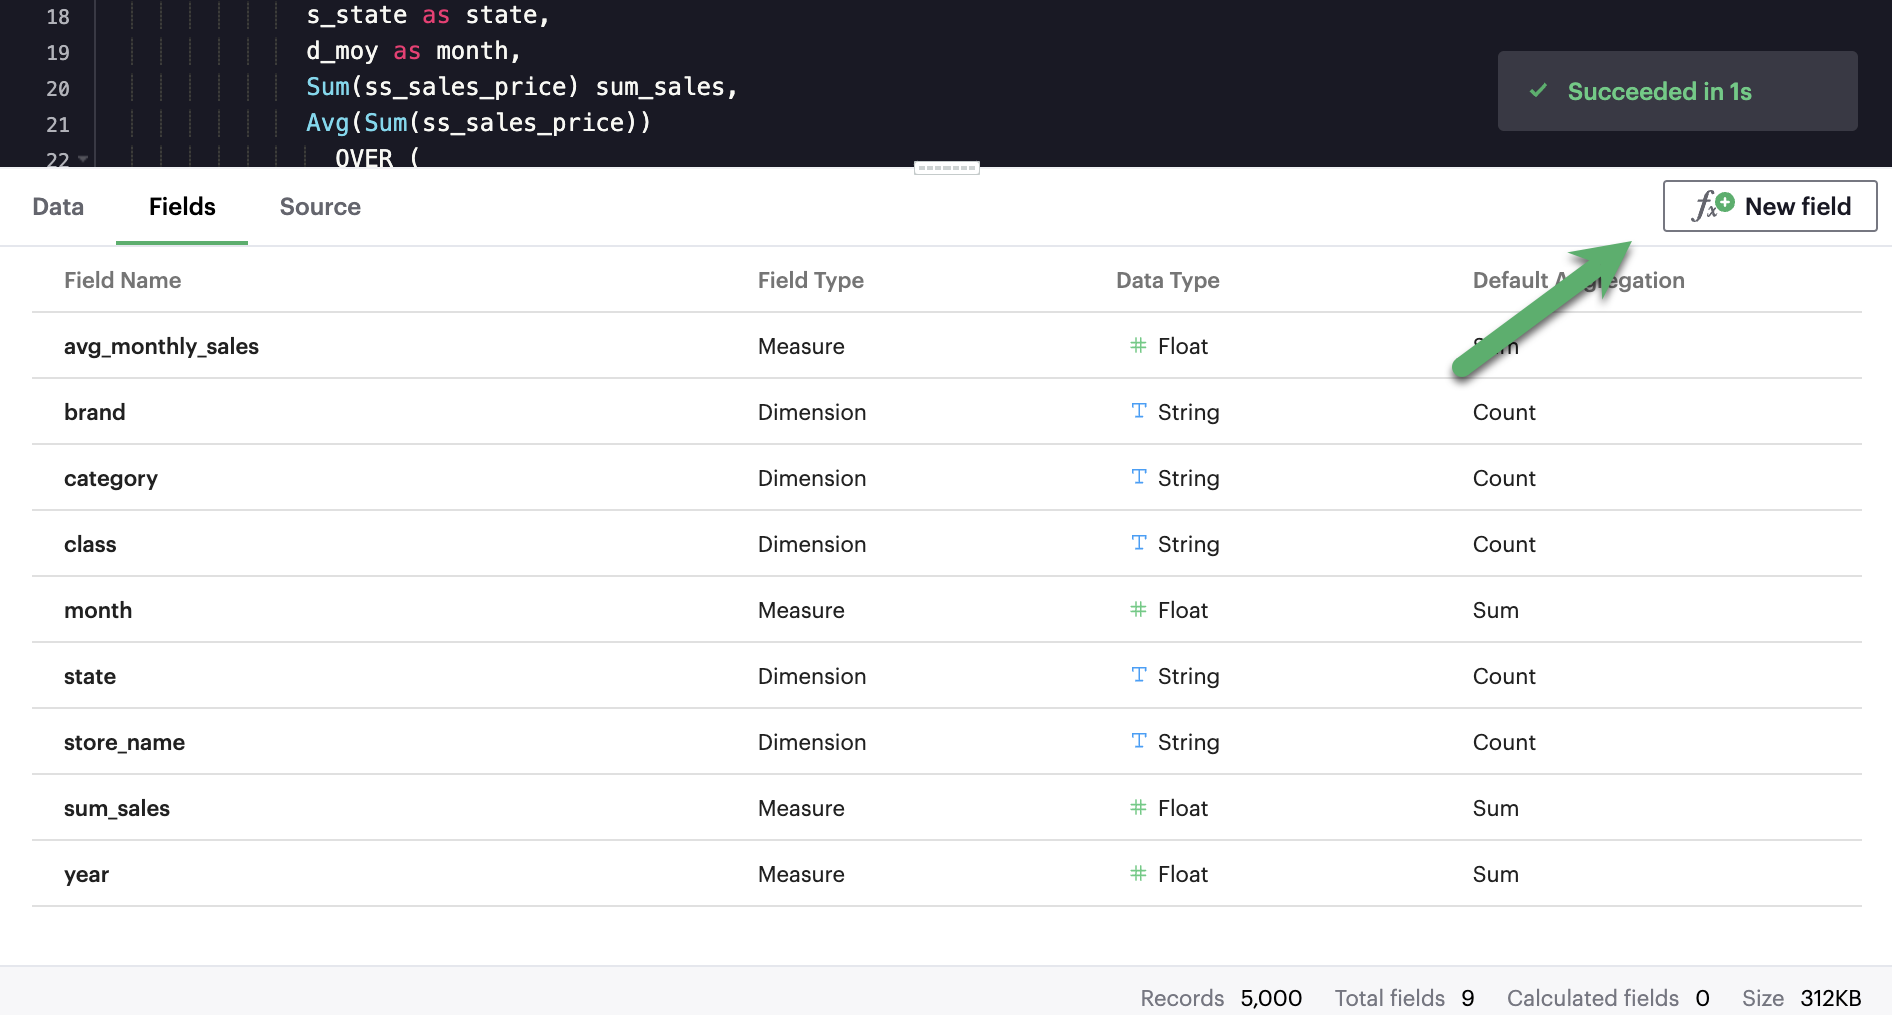Click the String type icon for class
This screenshot has height=1015, width=1892.
point(1138,543)
